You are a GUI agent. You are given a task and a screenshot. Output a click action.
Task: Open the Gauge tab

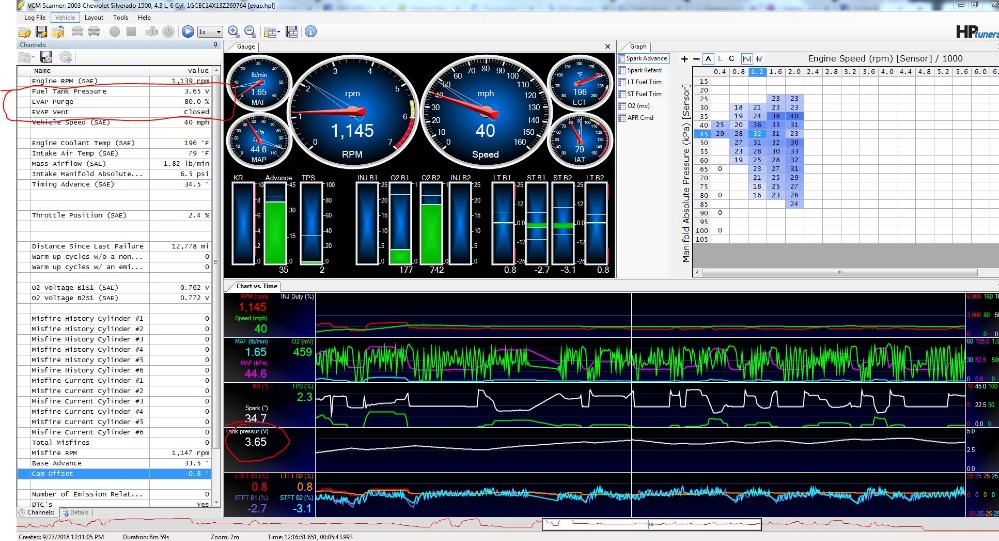click(246, 46)
